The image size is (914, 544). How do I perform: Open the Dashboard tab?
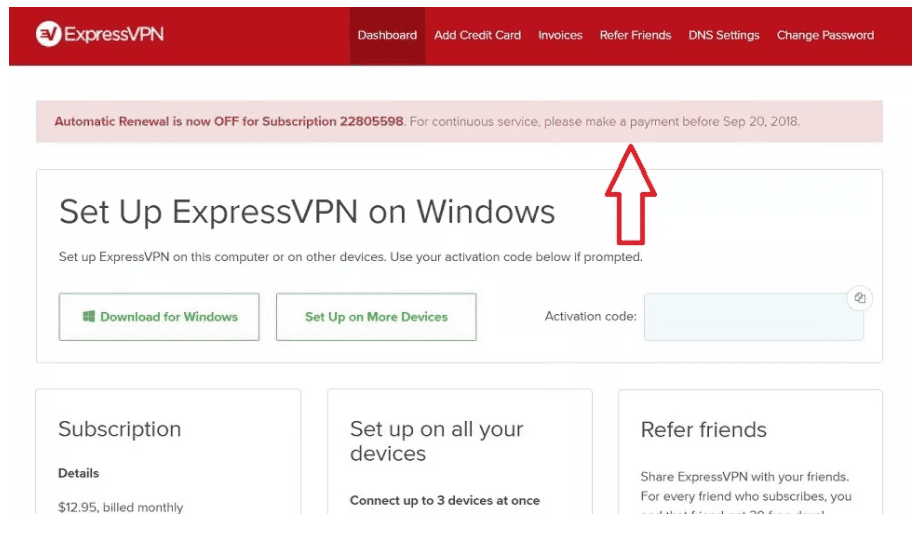click(387, 35)
